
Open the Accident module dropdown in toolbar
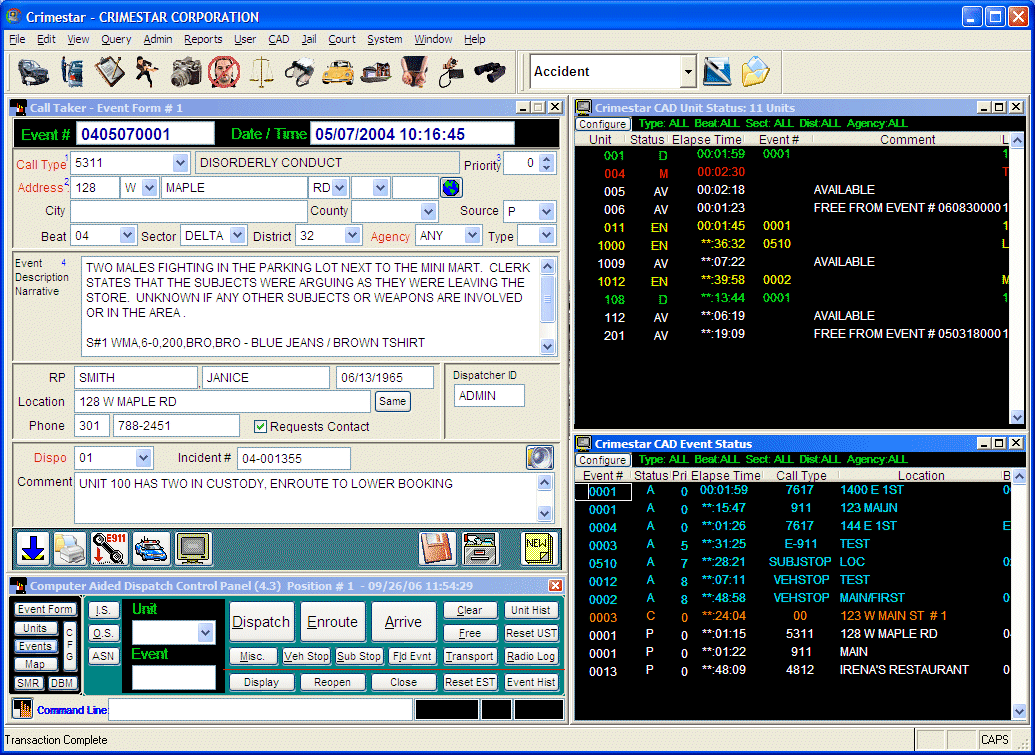click(687, 72)
